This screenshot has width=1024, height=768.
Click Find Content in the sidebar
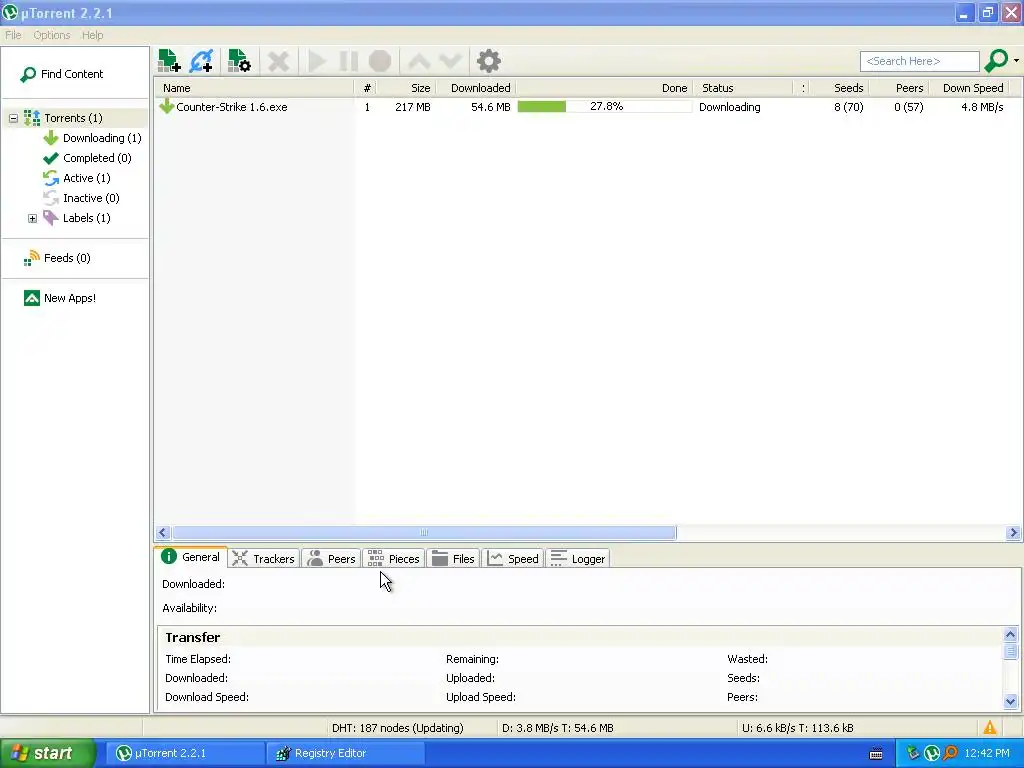[x=62, y=74]
